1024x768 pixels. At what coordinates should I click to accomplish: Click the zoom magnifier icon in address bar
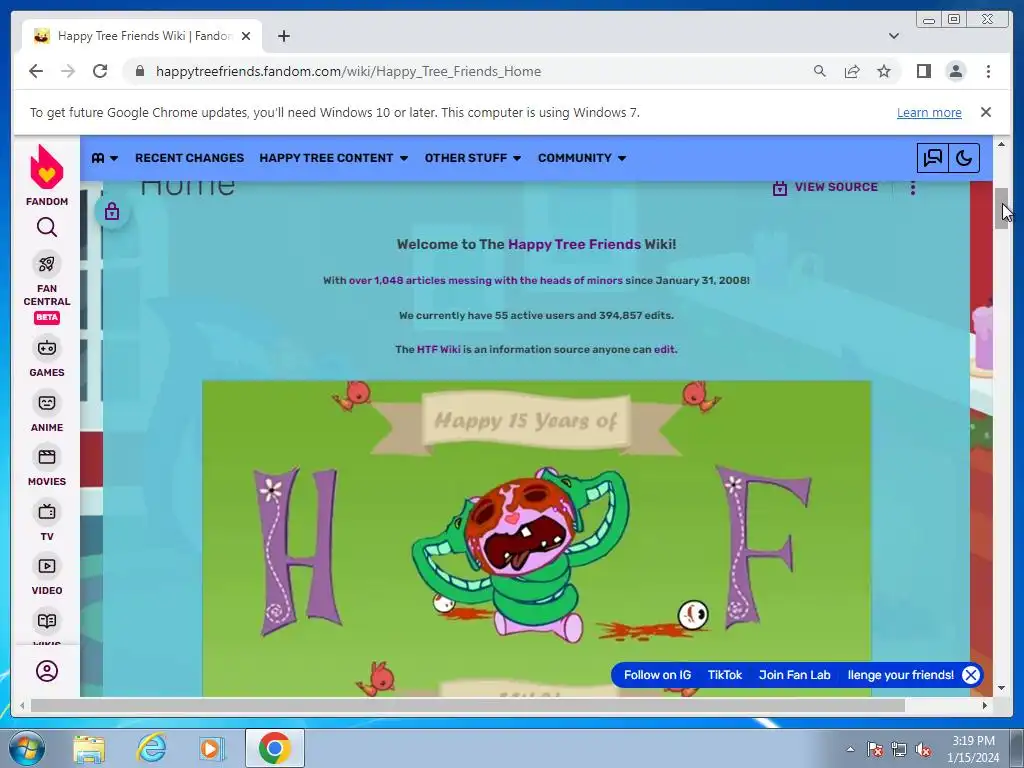(x=820, y=71)
